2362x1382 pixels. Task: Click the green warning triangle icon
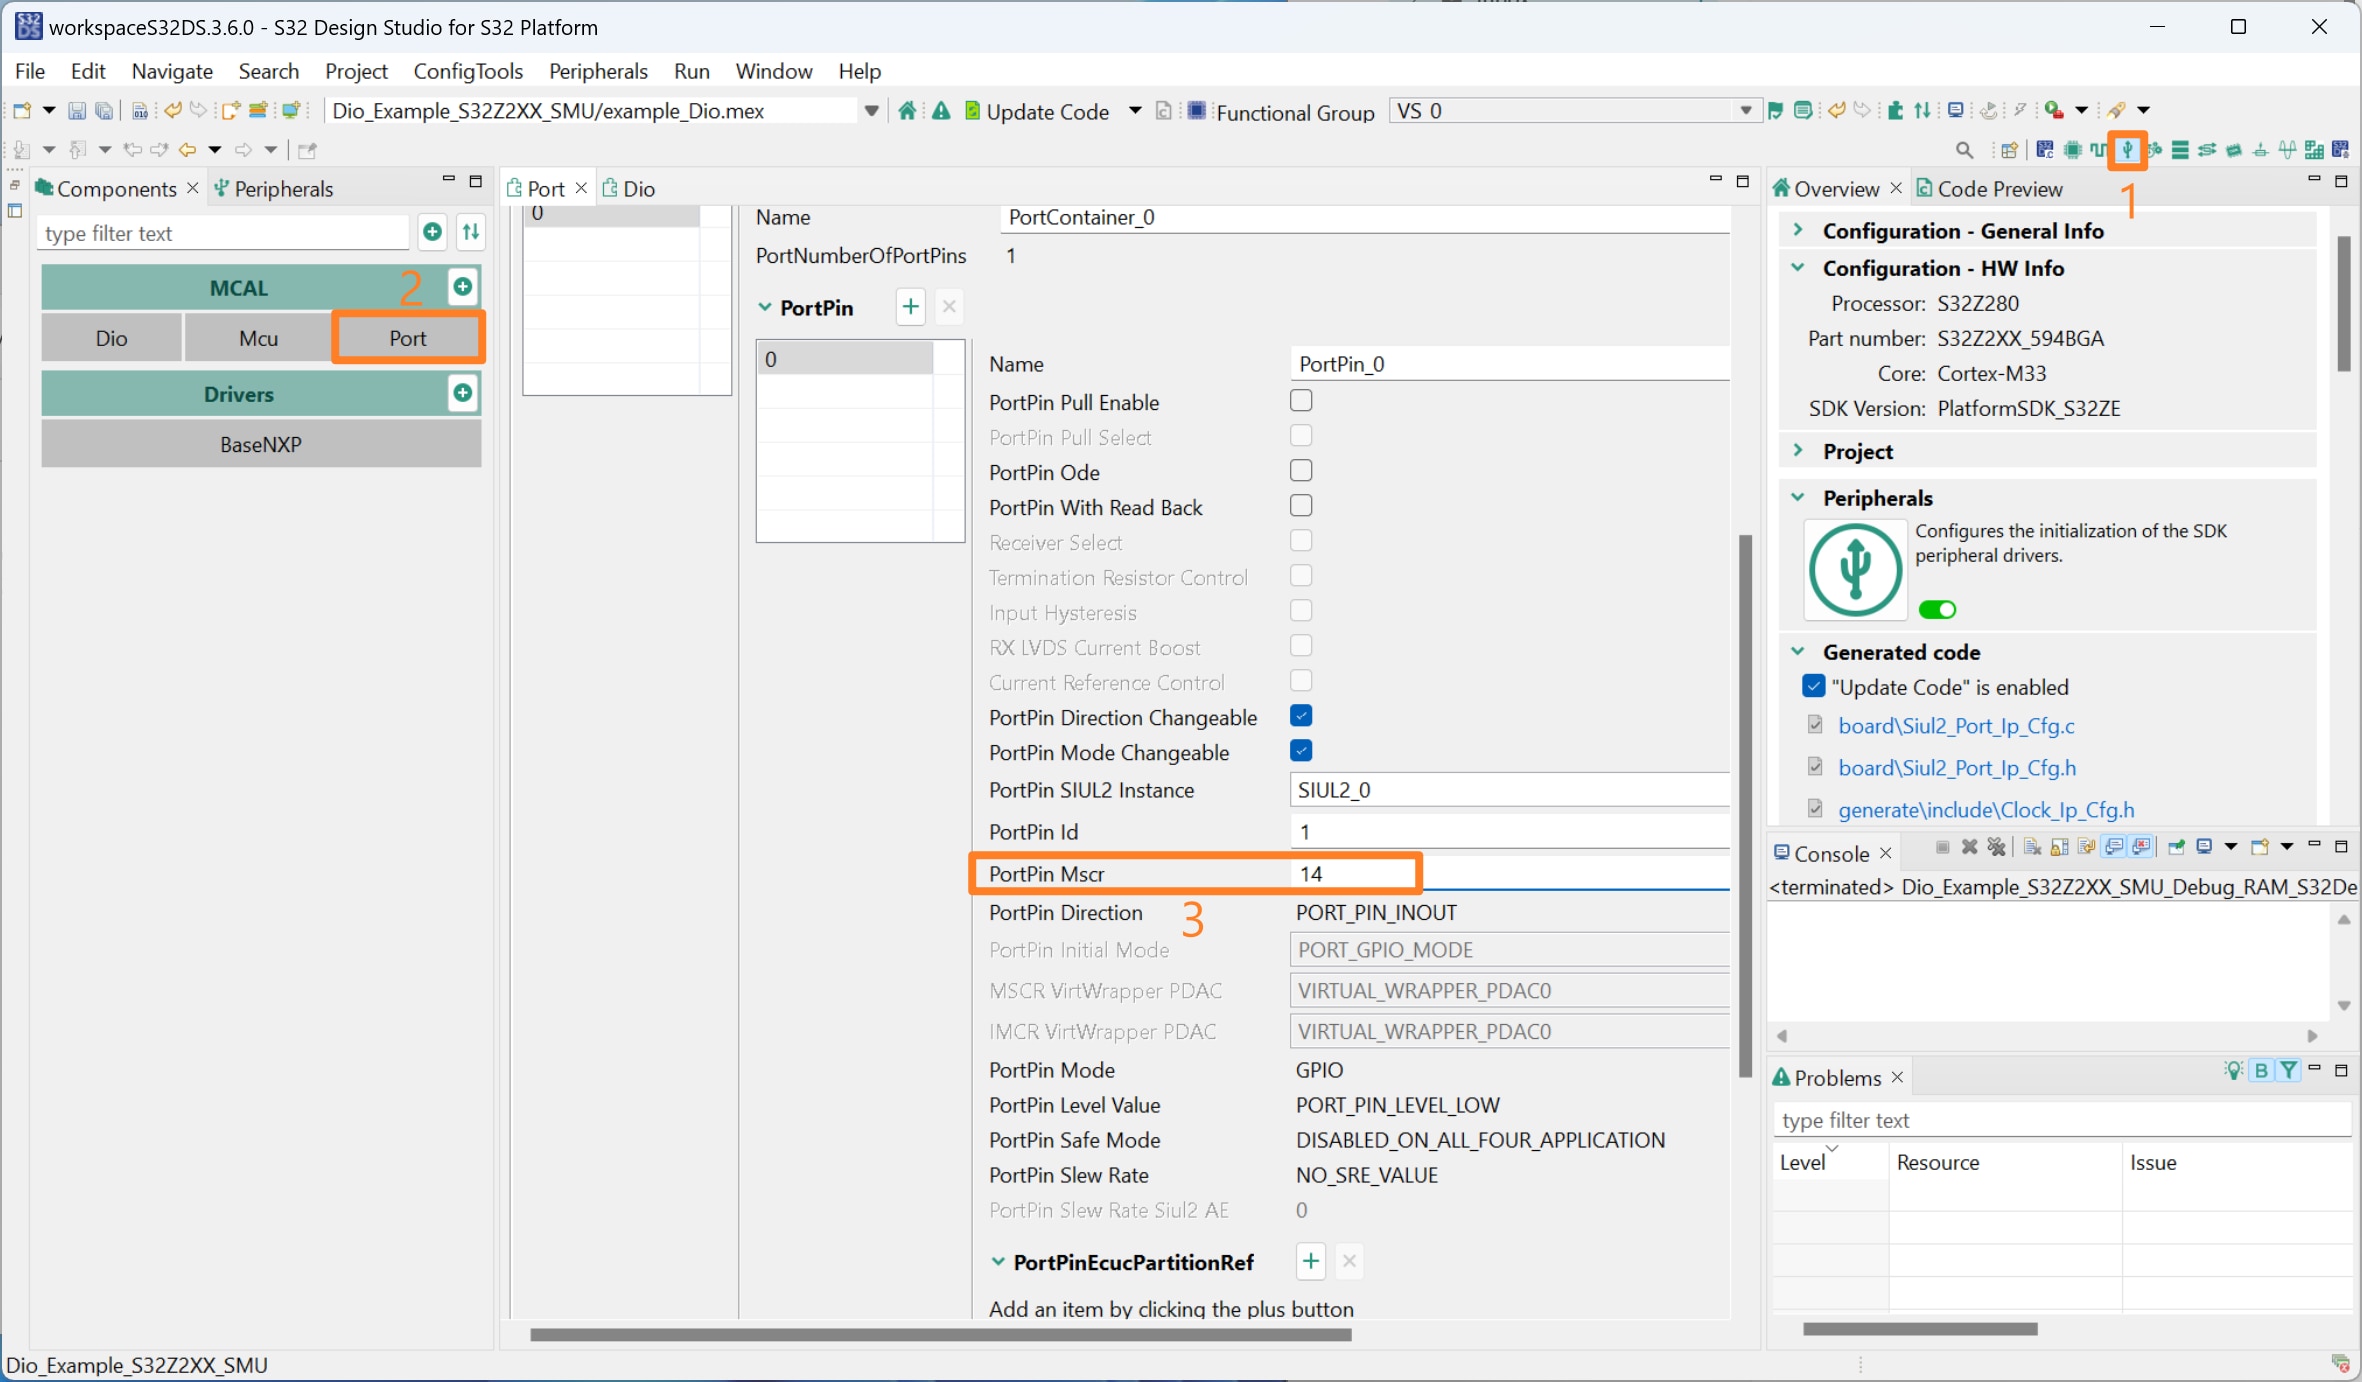[x=941, y=111]
